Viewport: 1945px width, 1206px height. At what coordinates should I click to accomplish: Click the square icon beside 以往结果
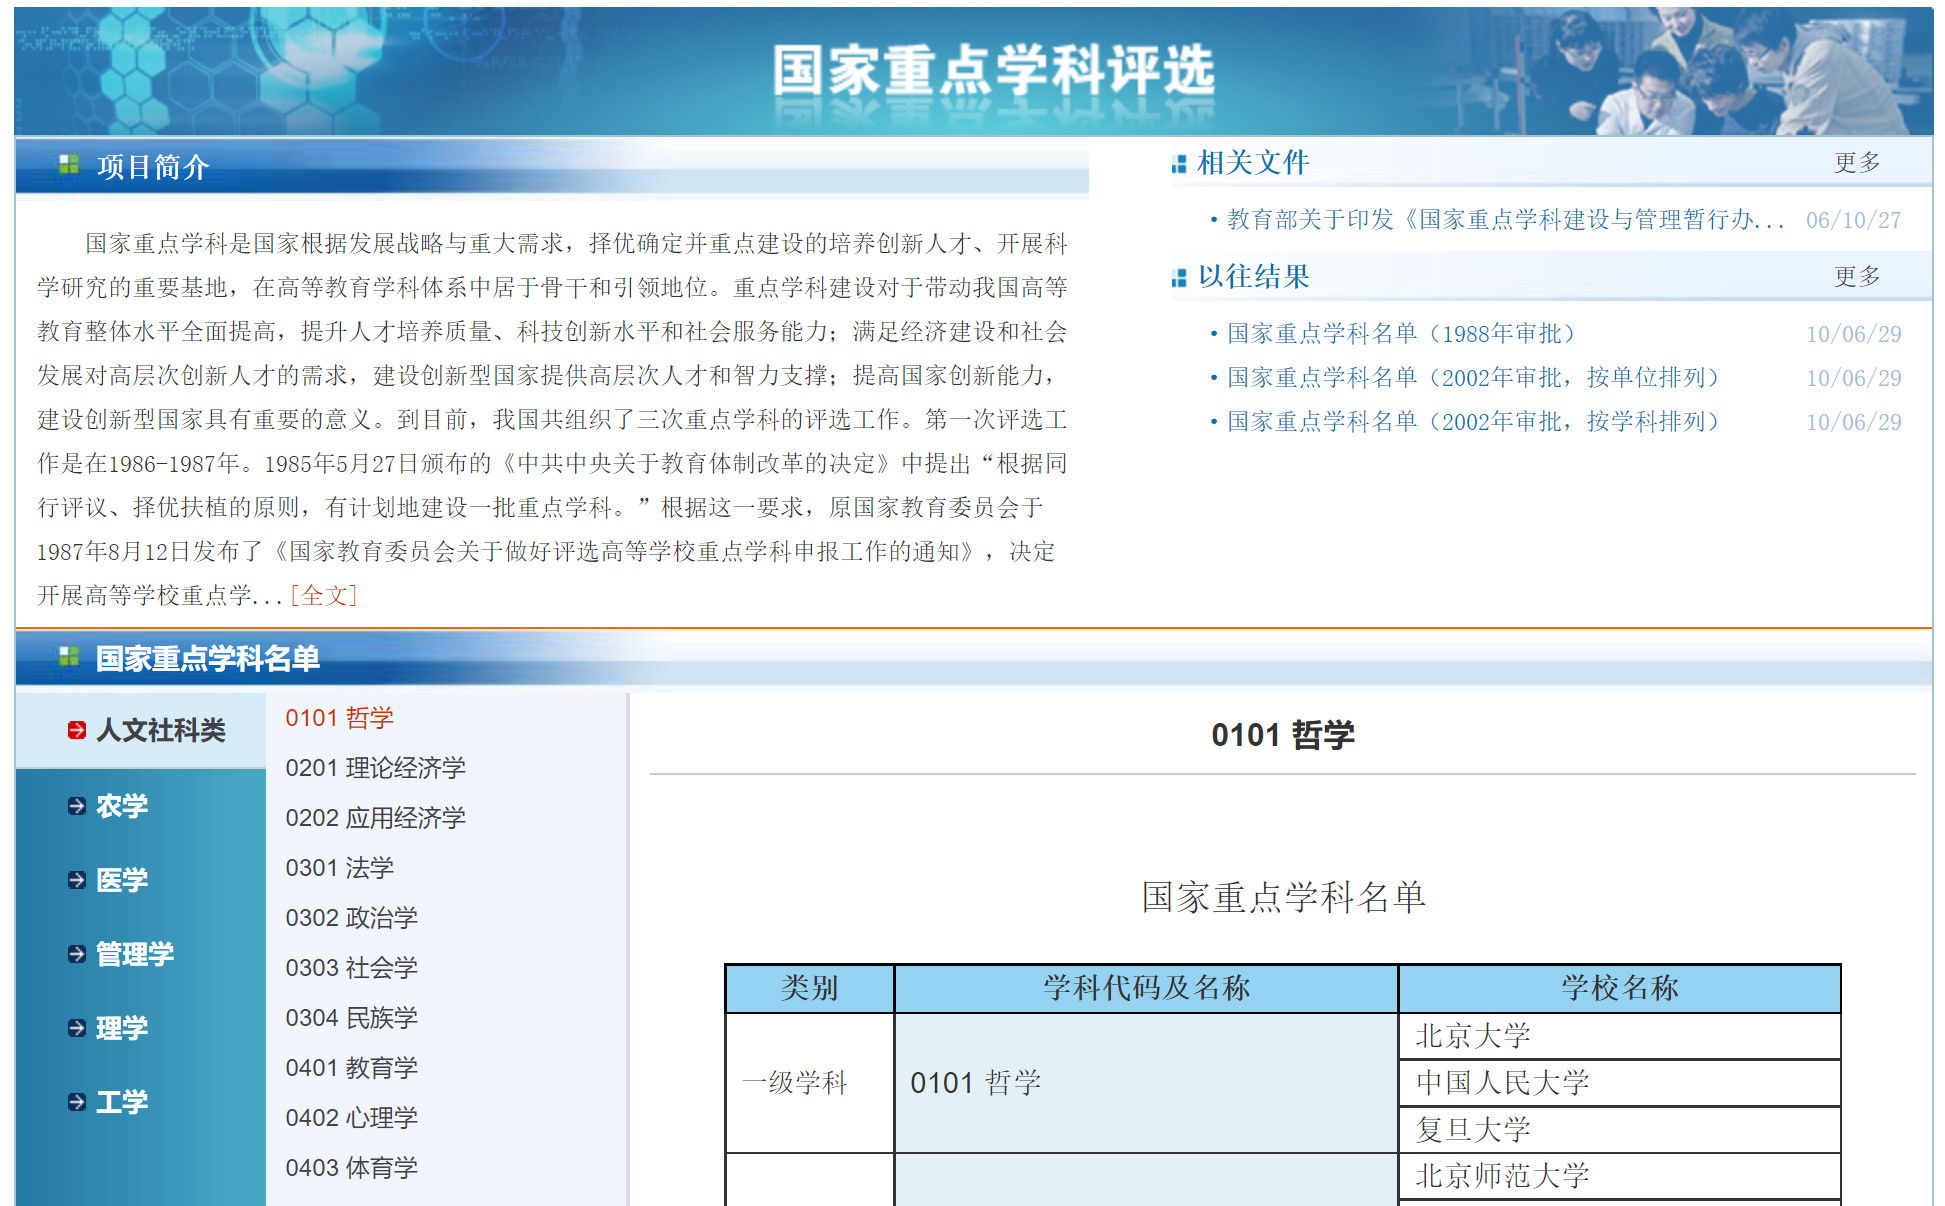tap(1179, 278)
